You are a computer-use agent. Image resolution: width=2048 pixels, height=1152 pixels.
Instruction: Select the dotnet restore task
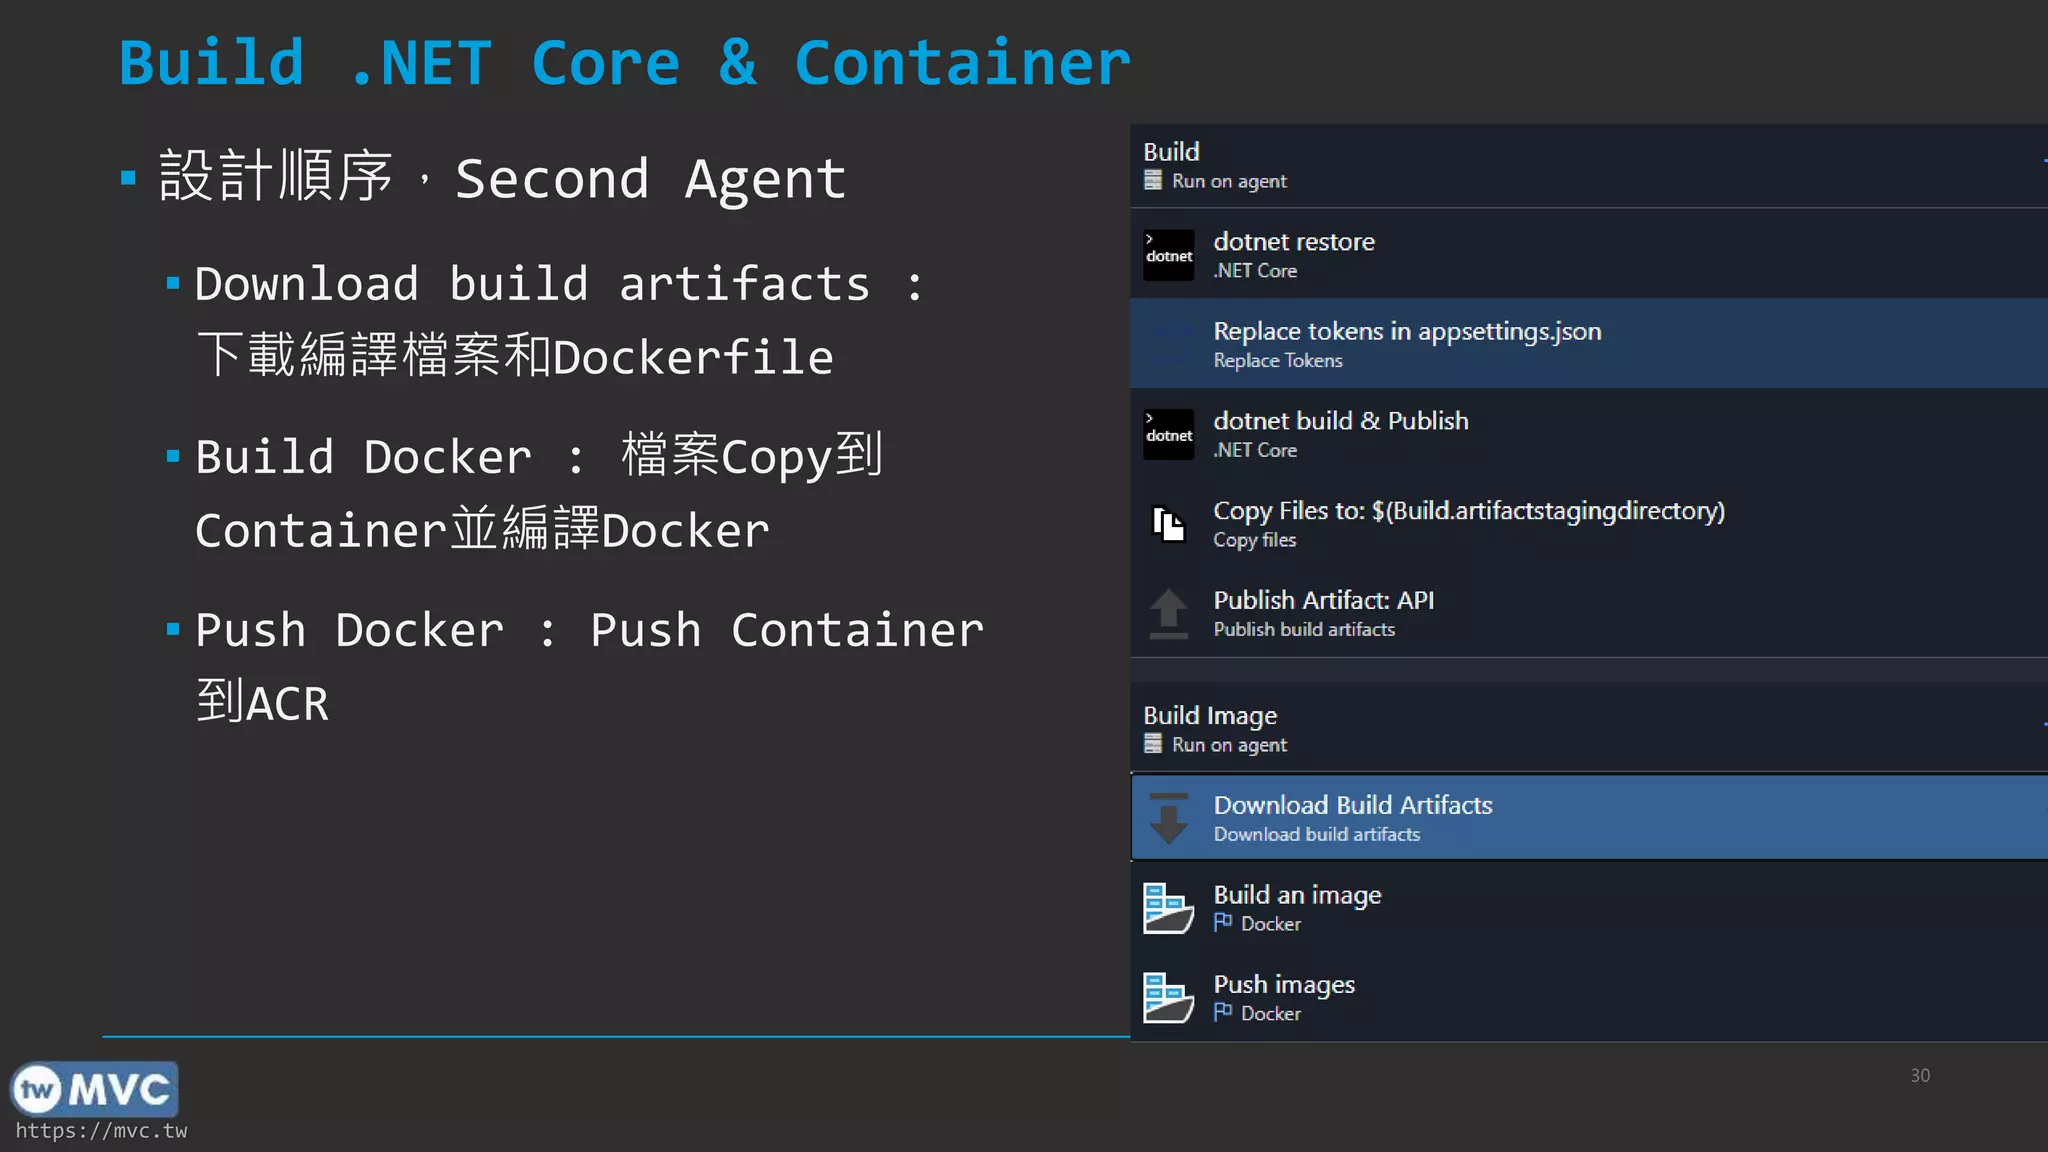coord(1589,254)
